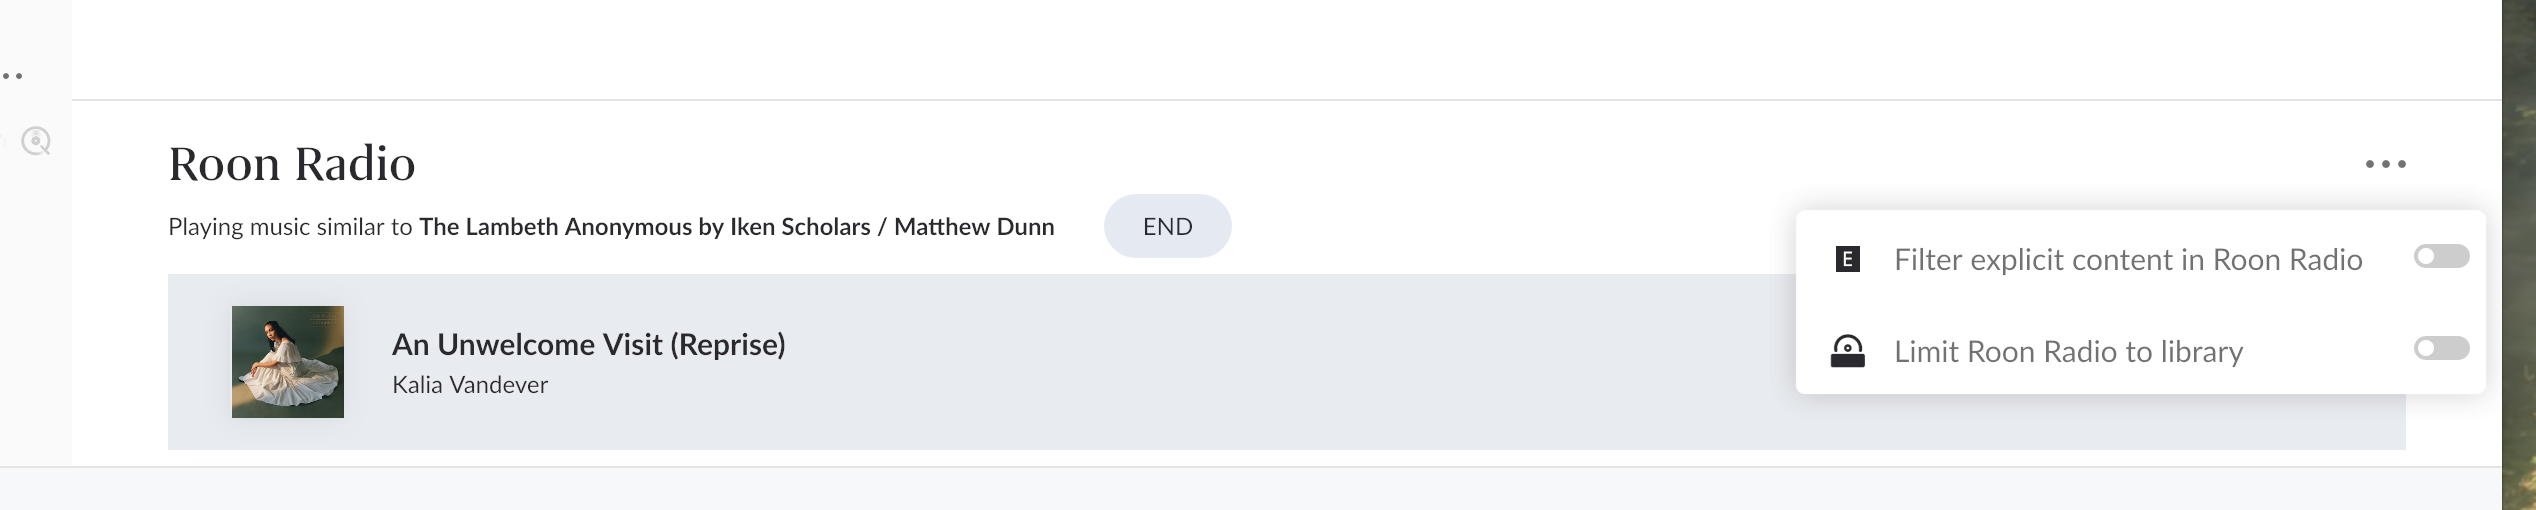This screenshot has height=510, width=2536.
Task: Click the dots icon at left sidebar top
Action: (12, 76)
